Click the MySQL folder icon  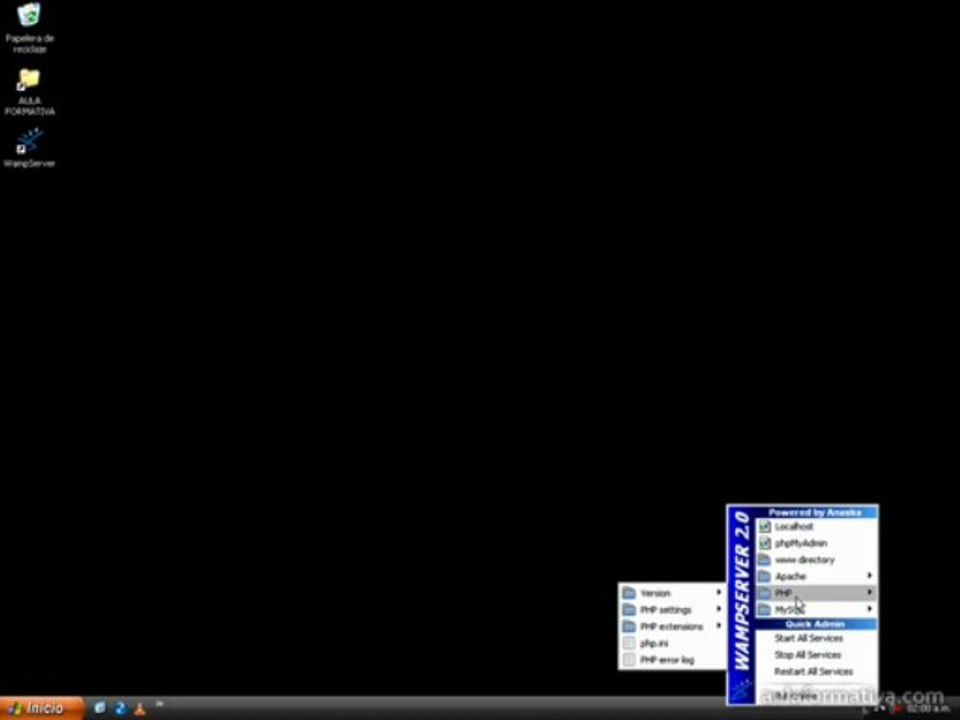tap(764, 609)
